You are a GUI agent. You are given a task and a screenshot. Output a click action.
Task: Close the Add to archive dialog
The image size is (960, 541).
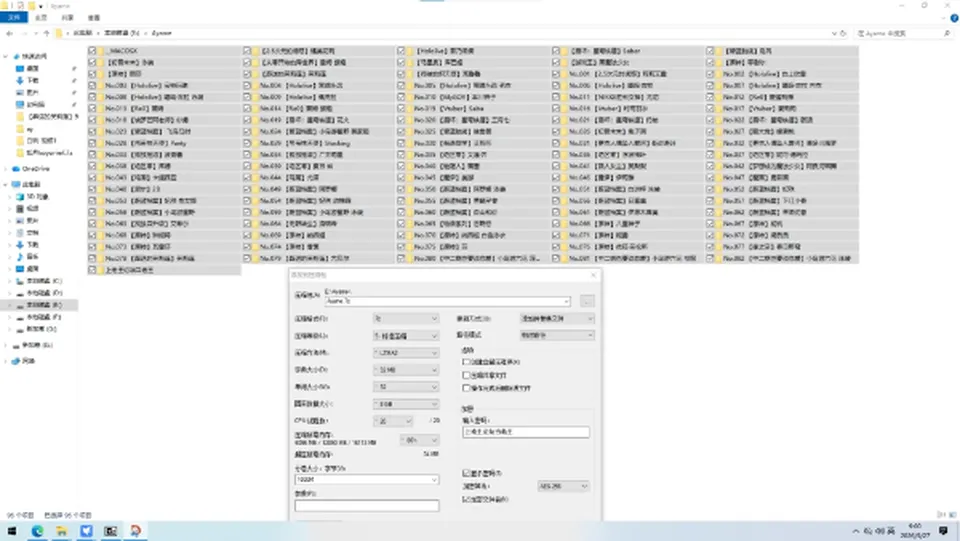pyautogui.click(x=593, y=275)
